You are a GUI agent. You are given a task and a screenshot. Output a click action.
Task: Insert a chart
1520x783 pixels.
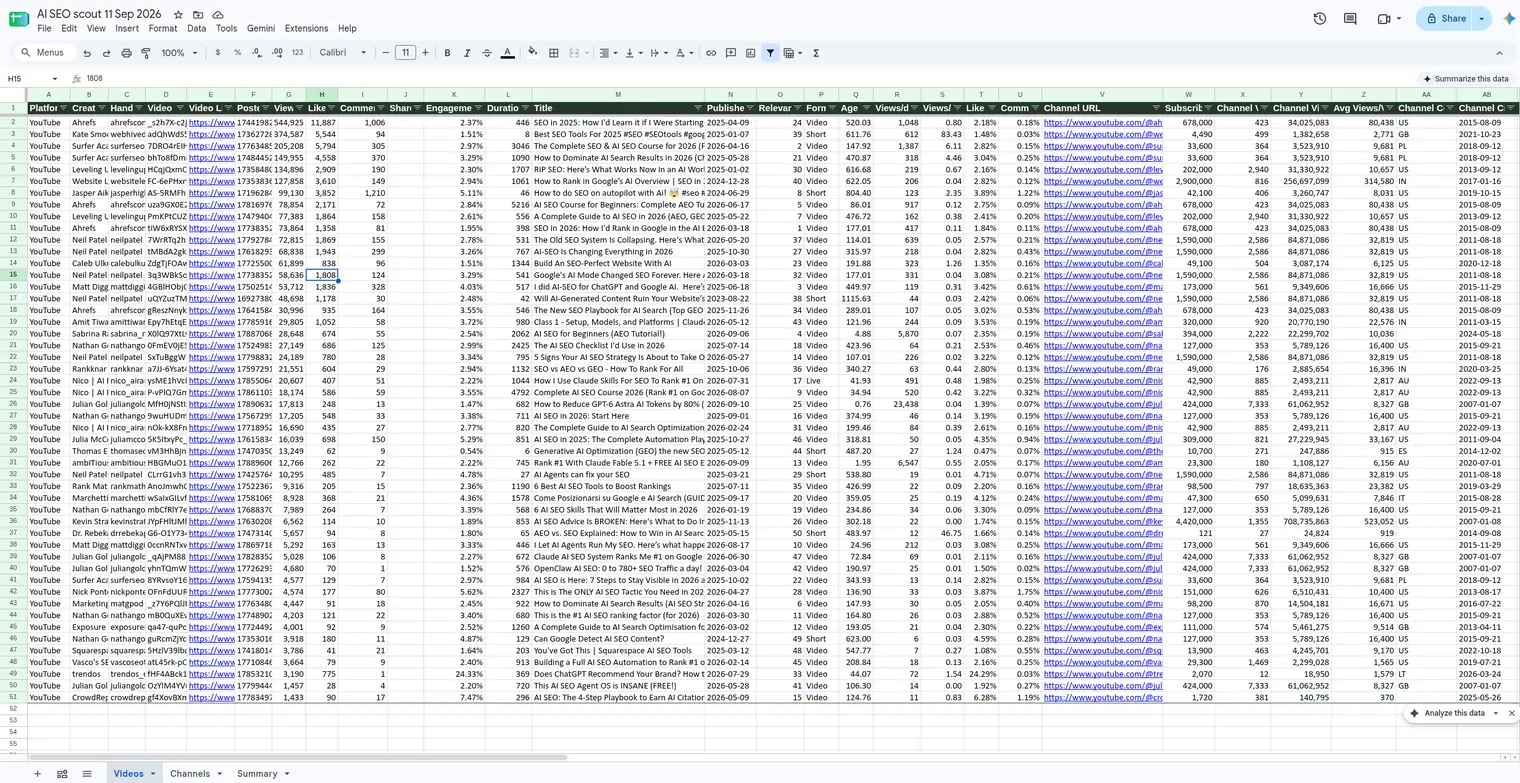tap(750, 53)
